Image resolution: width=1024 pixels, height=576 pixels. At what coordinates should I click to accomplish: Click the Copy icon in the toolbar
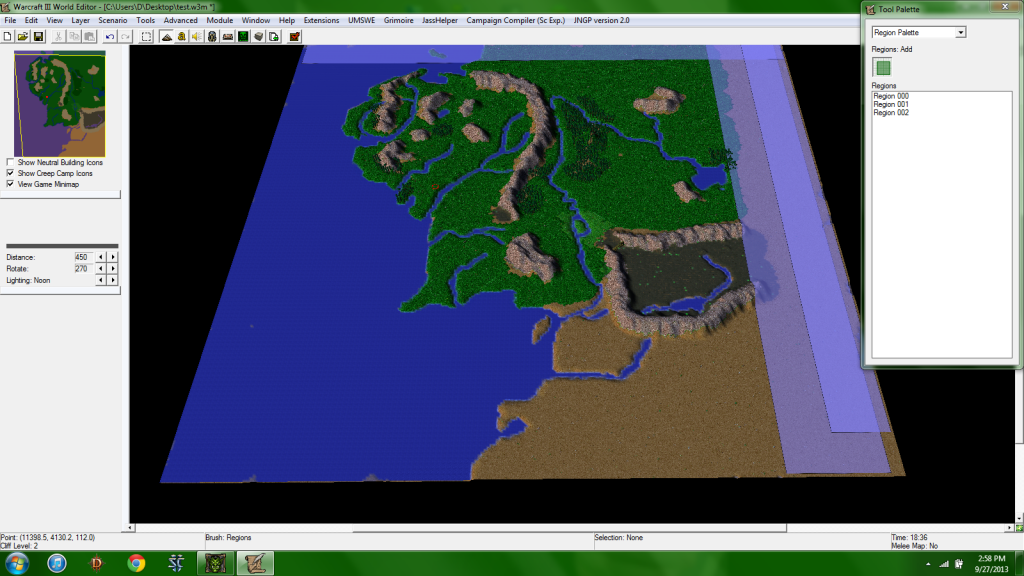pos(74,37)
